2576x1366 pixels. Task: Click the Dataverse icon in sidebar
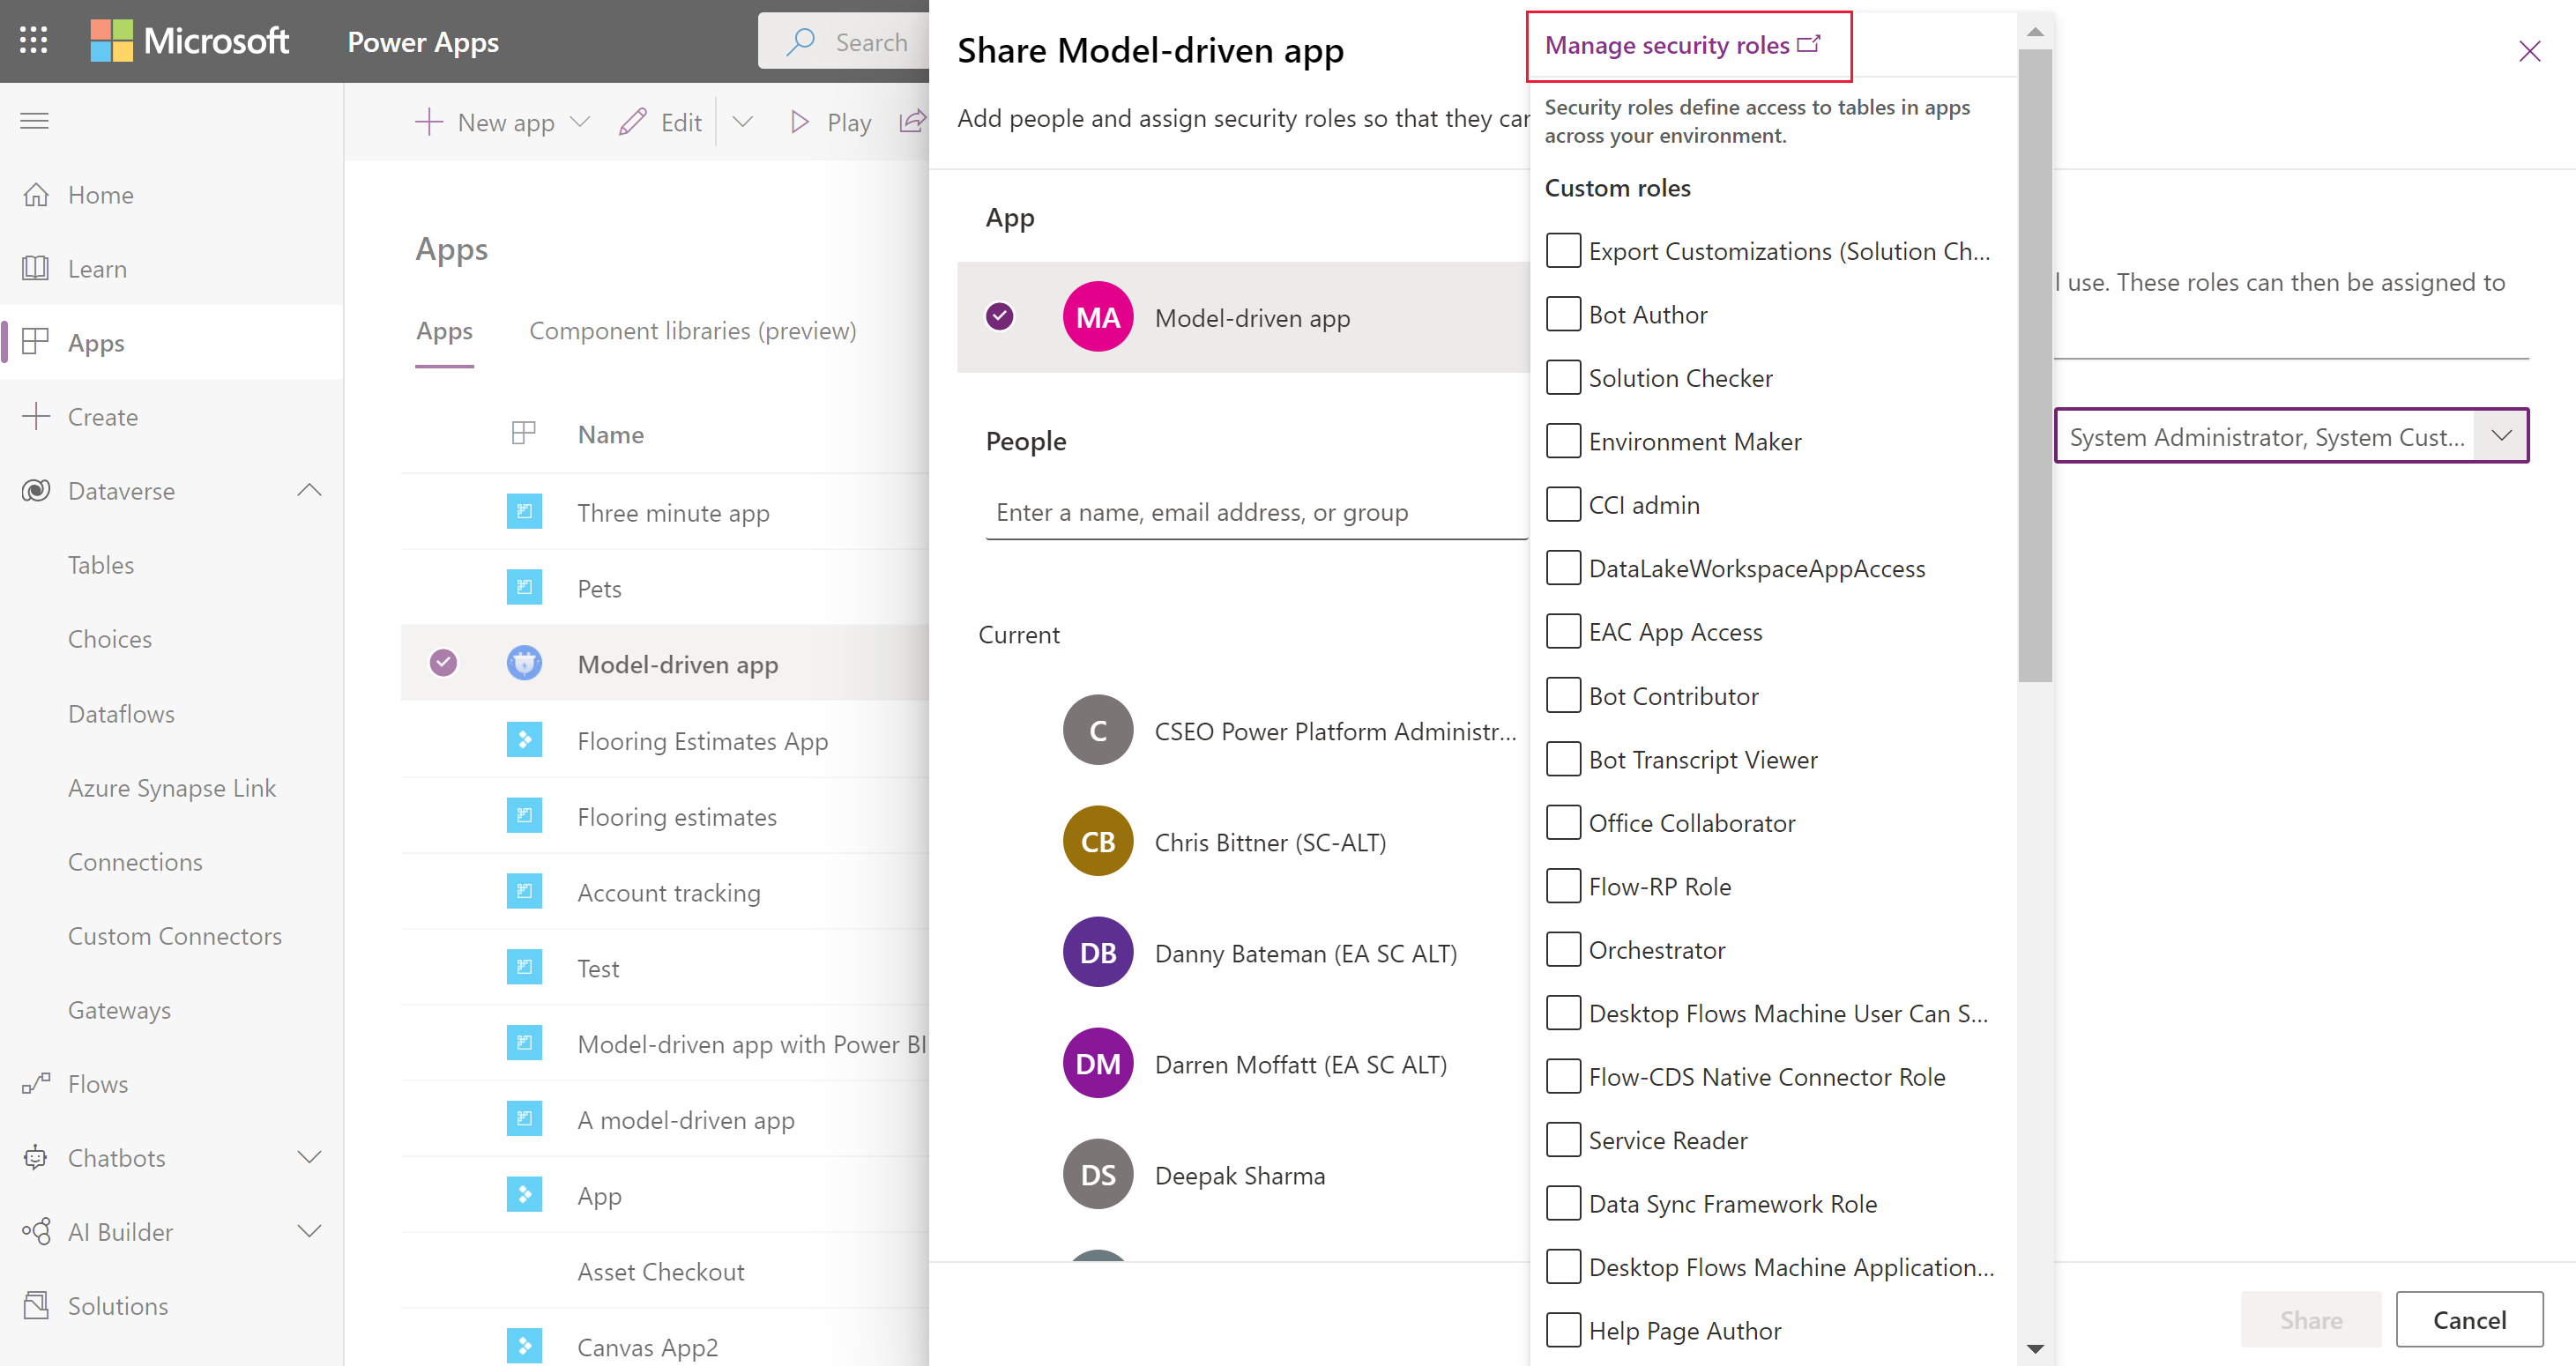36,490
